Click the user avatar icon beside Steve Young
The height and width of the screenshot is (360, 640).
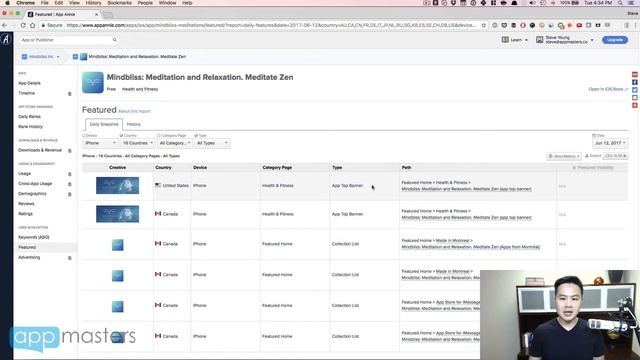pos(540,40)
